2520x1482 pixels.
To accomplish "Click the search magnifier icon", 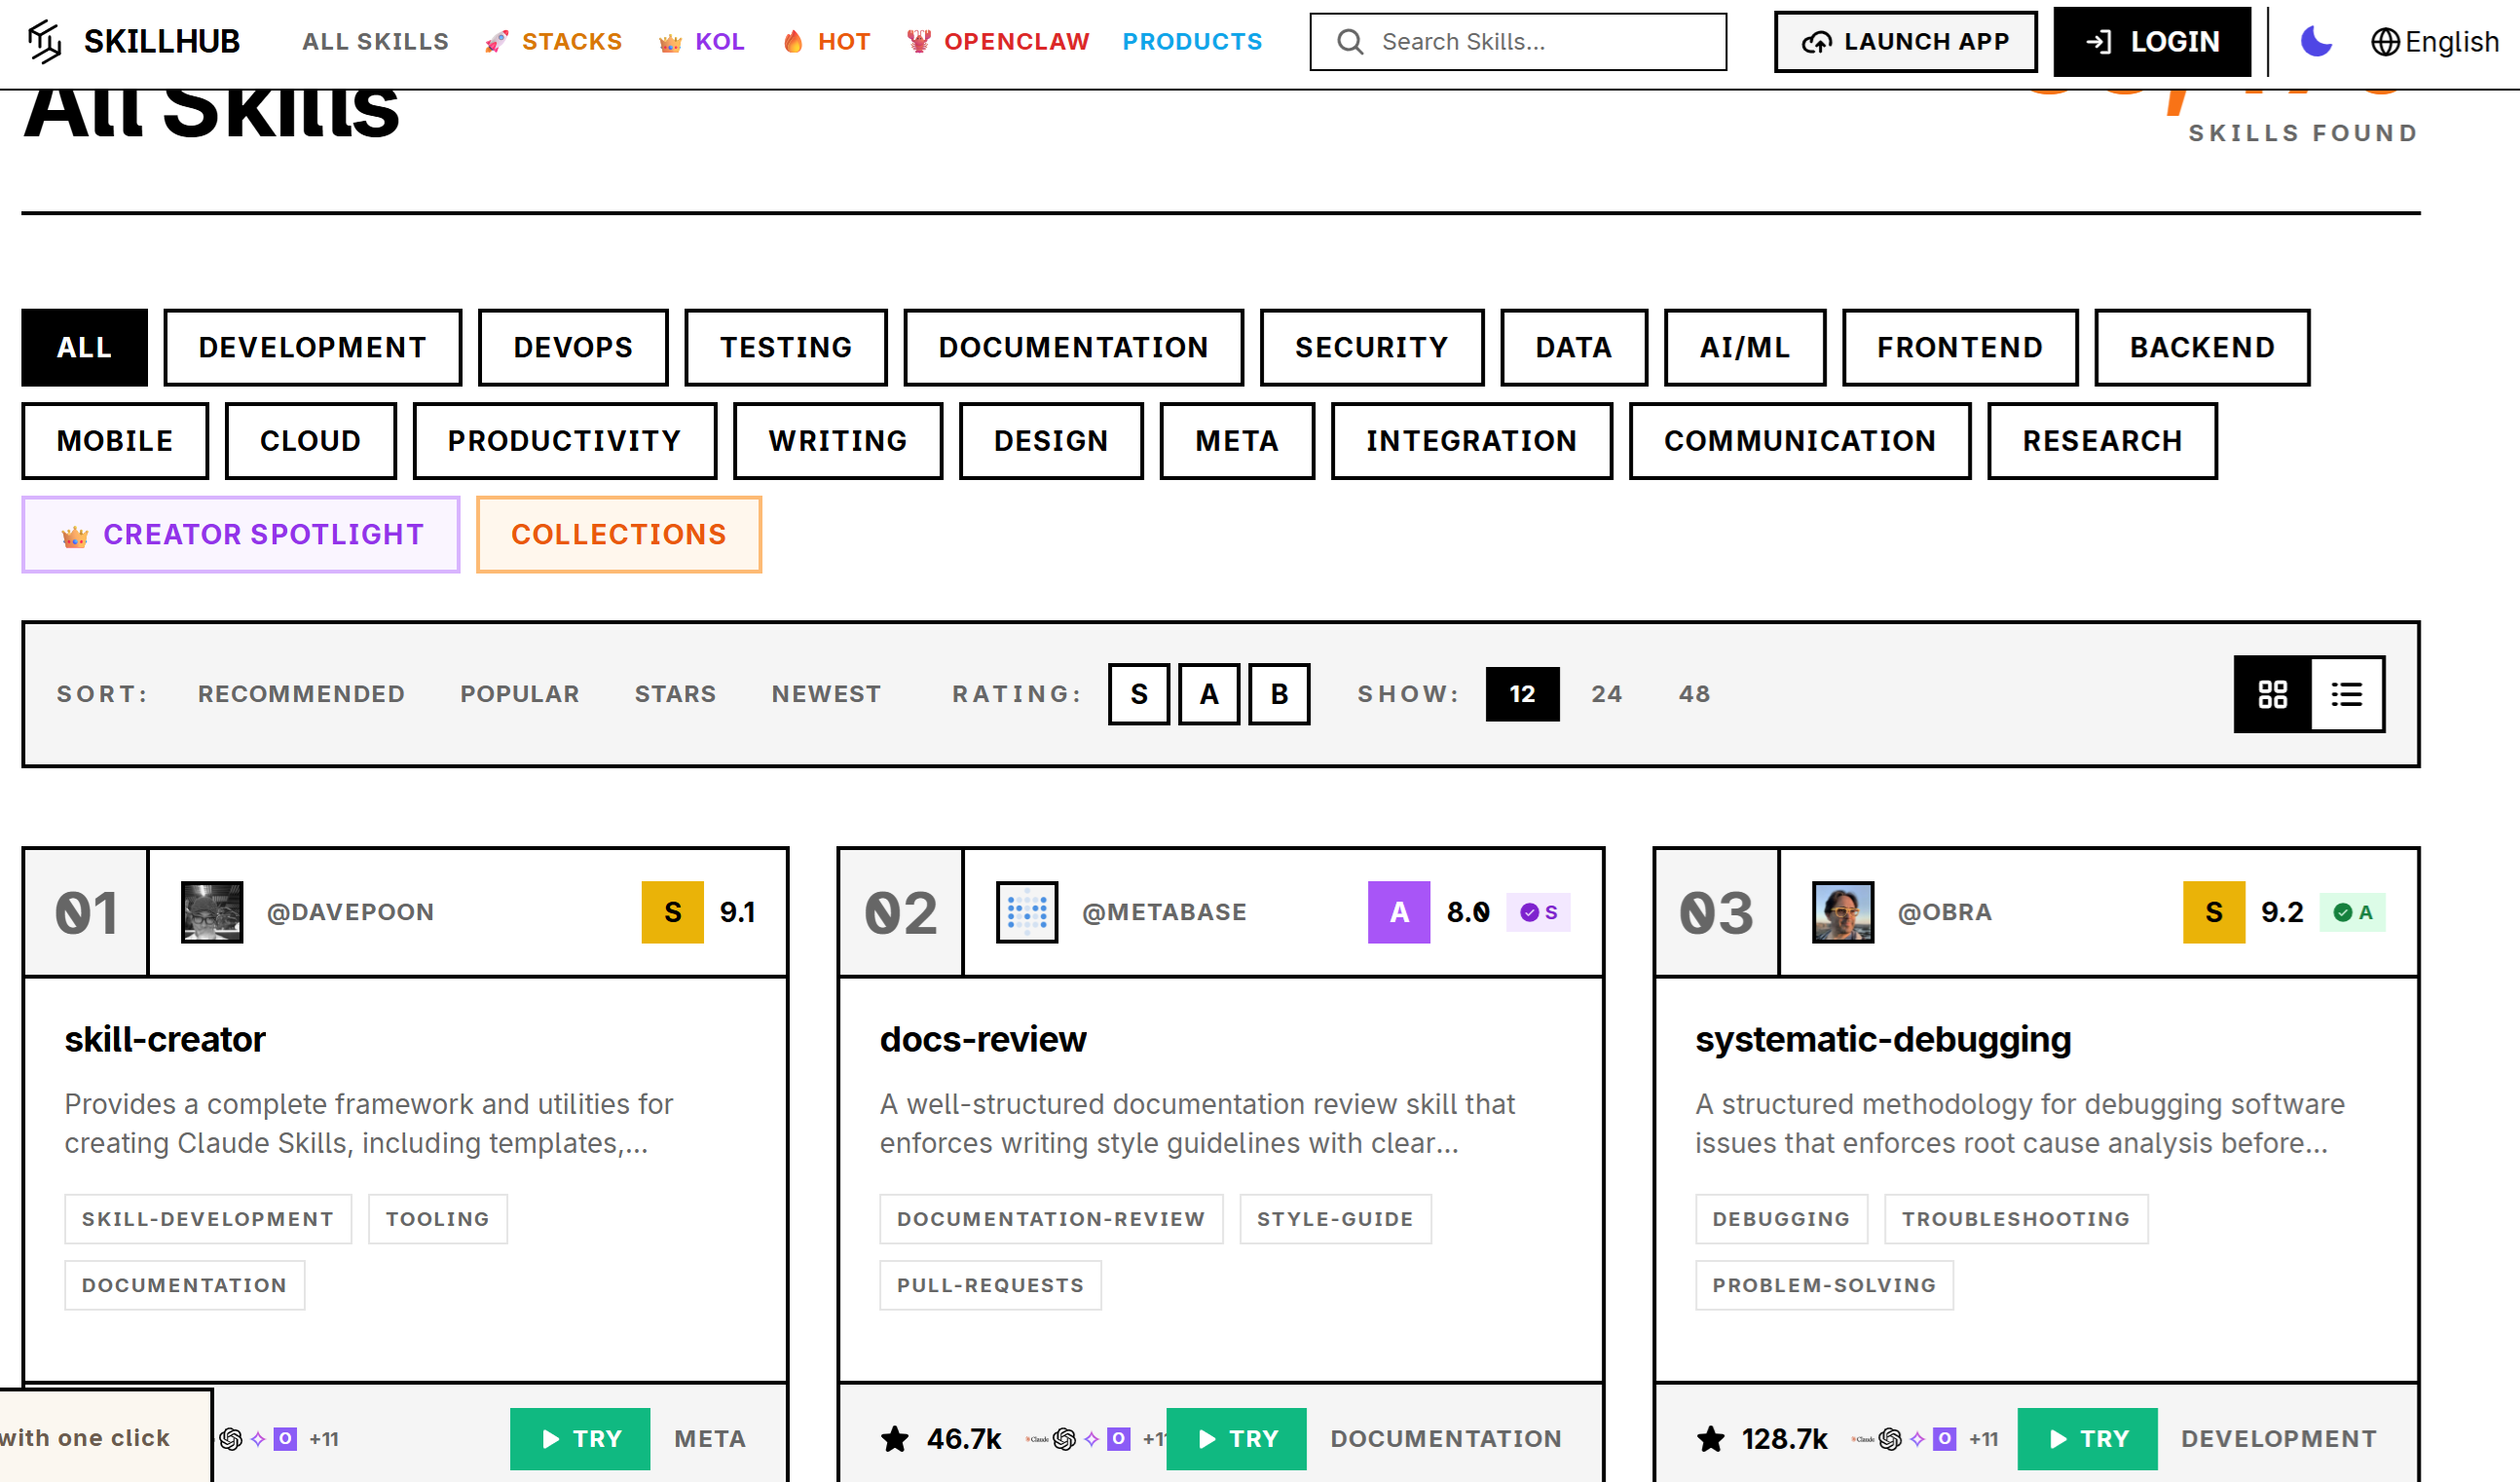I will coord(1350,41).
